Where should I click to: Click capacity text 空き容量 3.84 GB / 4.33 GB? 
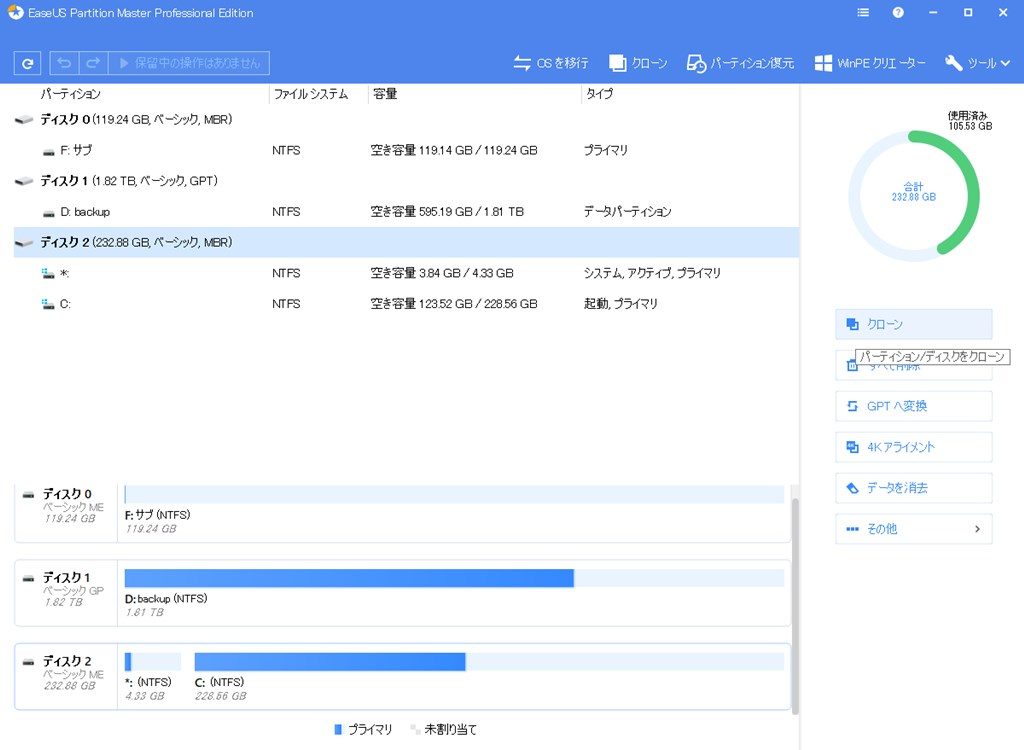[x=441, y=273]
